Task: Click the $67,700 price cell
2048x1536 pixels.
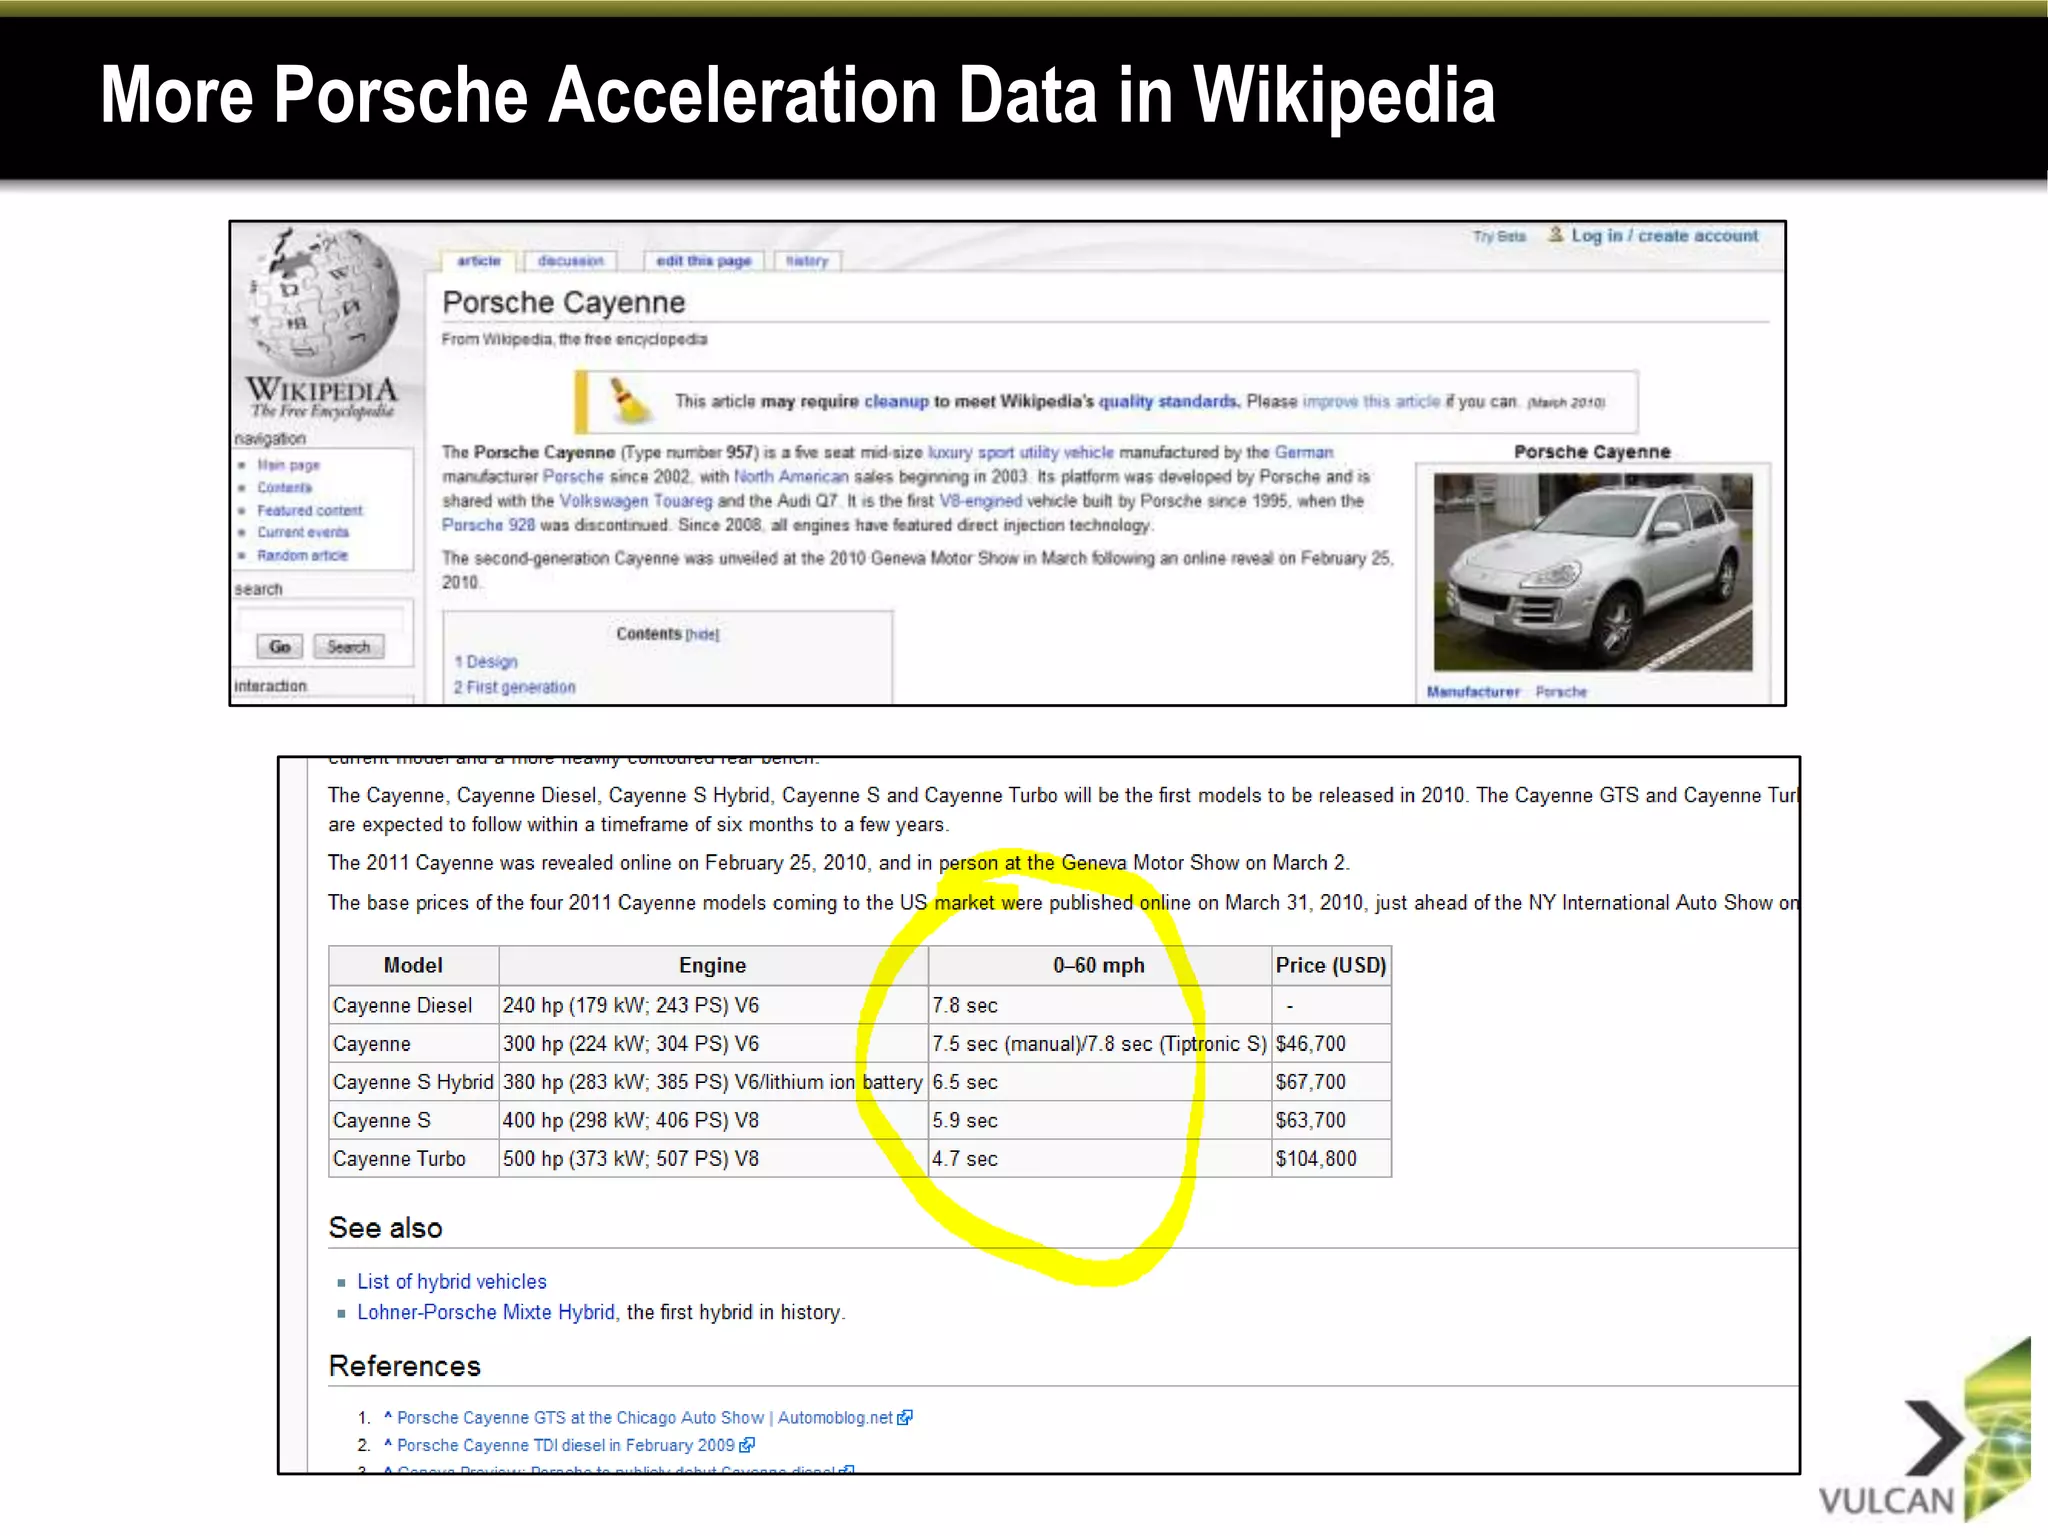Action: coord(1331,1082)
